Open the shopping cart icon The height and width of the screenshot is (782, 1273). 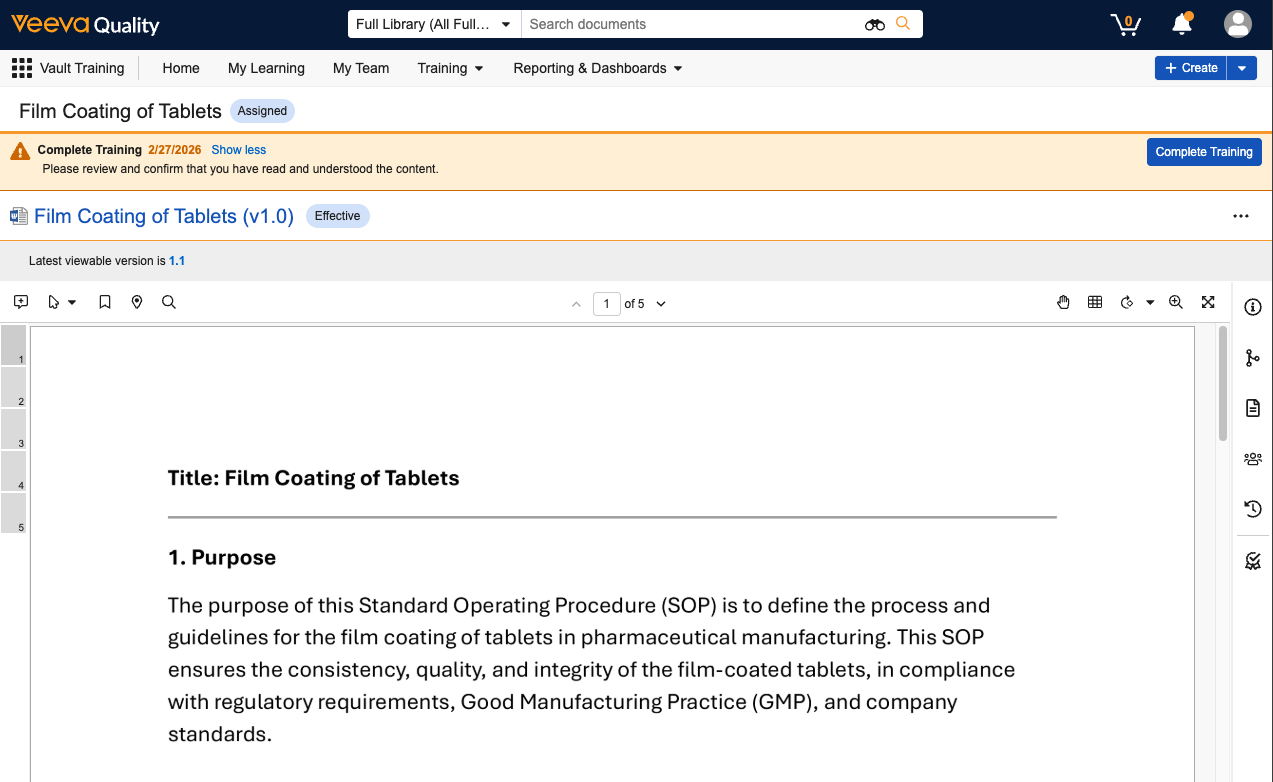tap(1126, 24)
